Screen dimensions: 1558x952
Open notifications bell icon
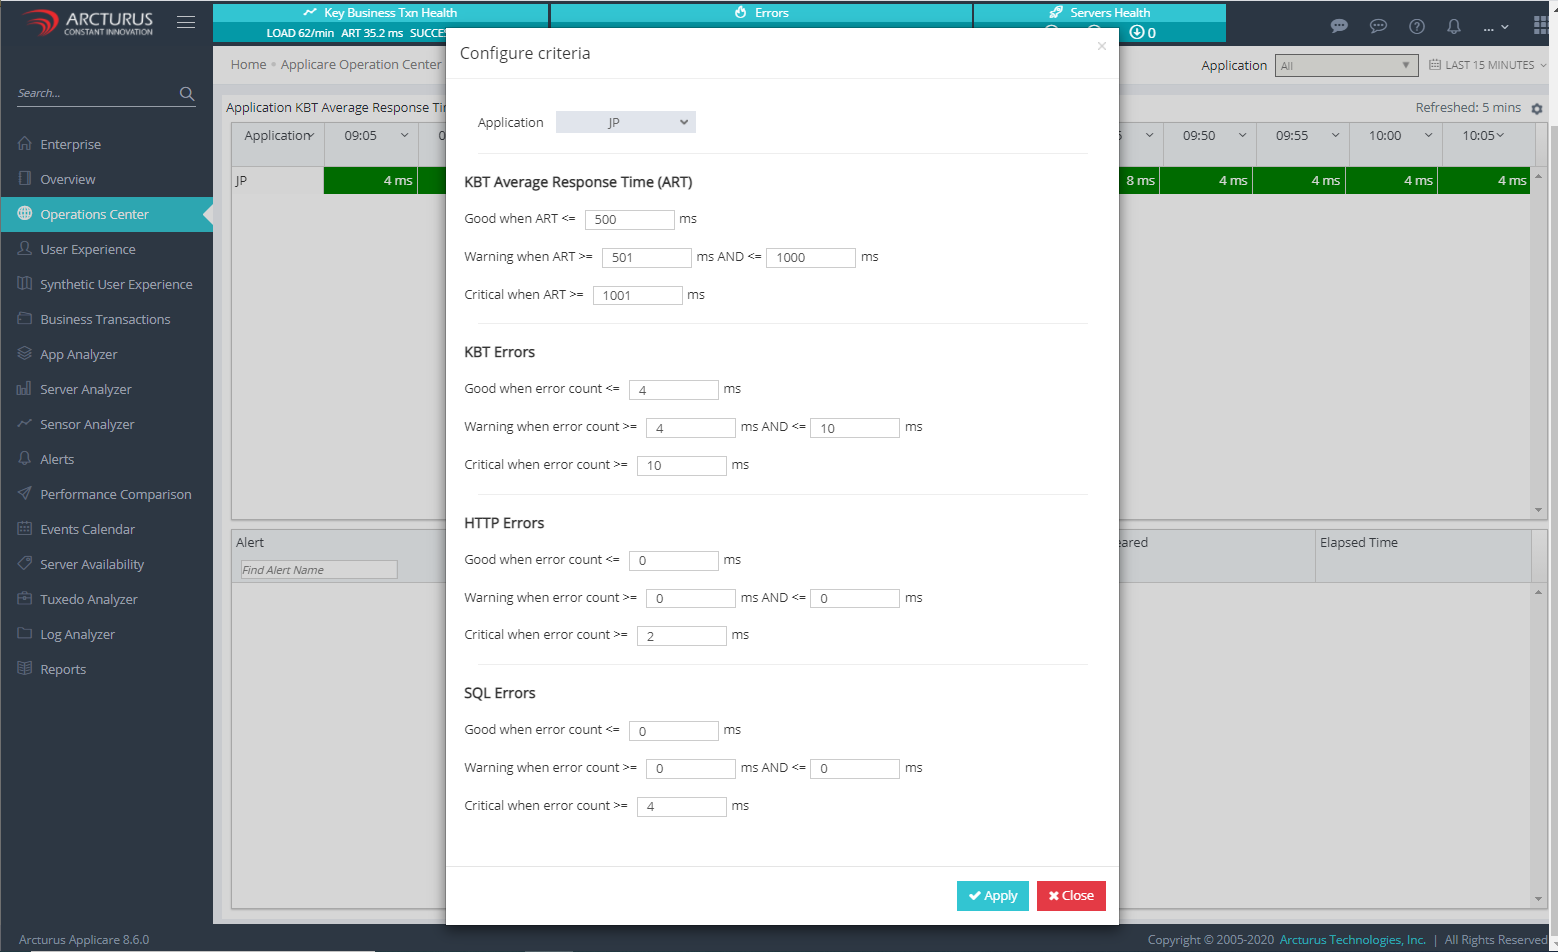[1454, 27]
